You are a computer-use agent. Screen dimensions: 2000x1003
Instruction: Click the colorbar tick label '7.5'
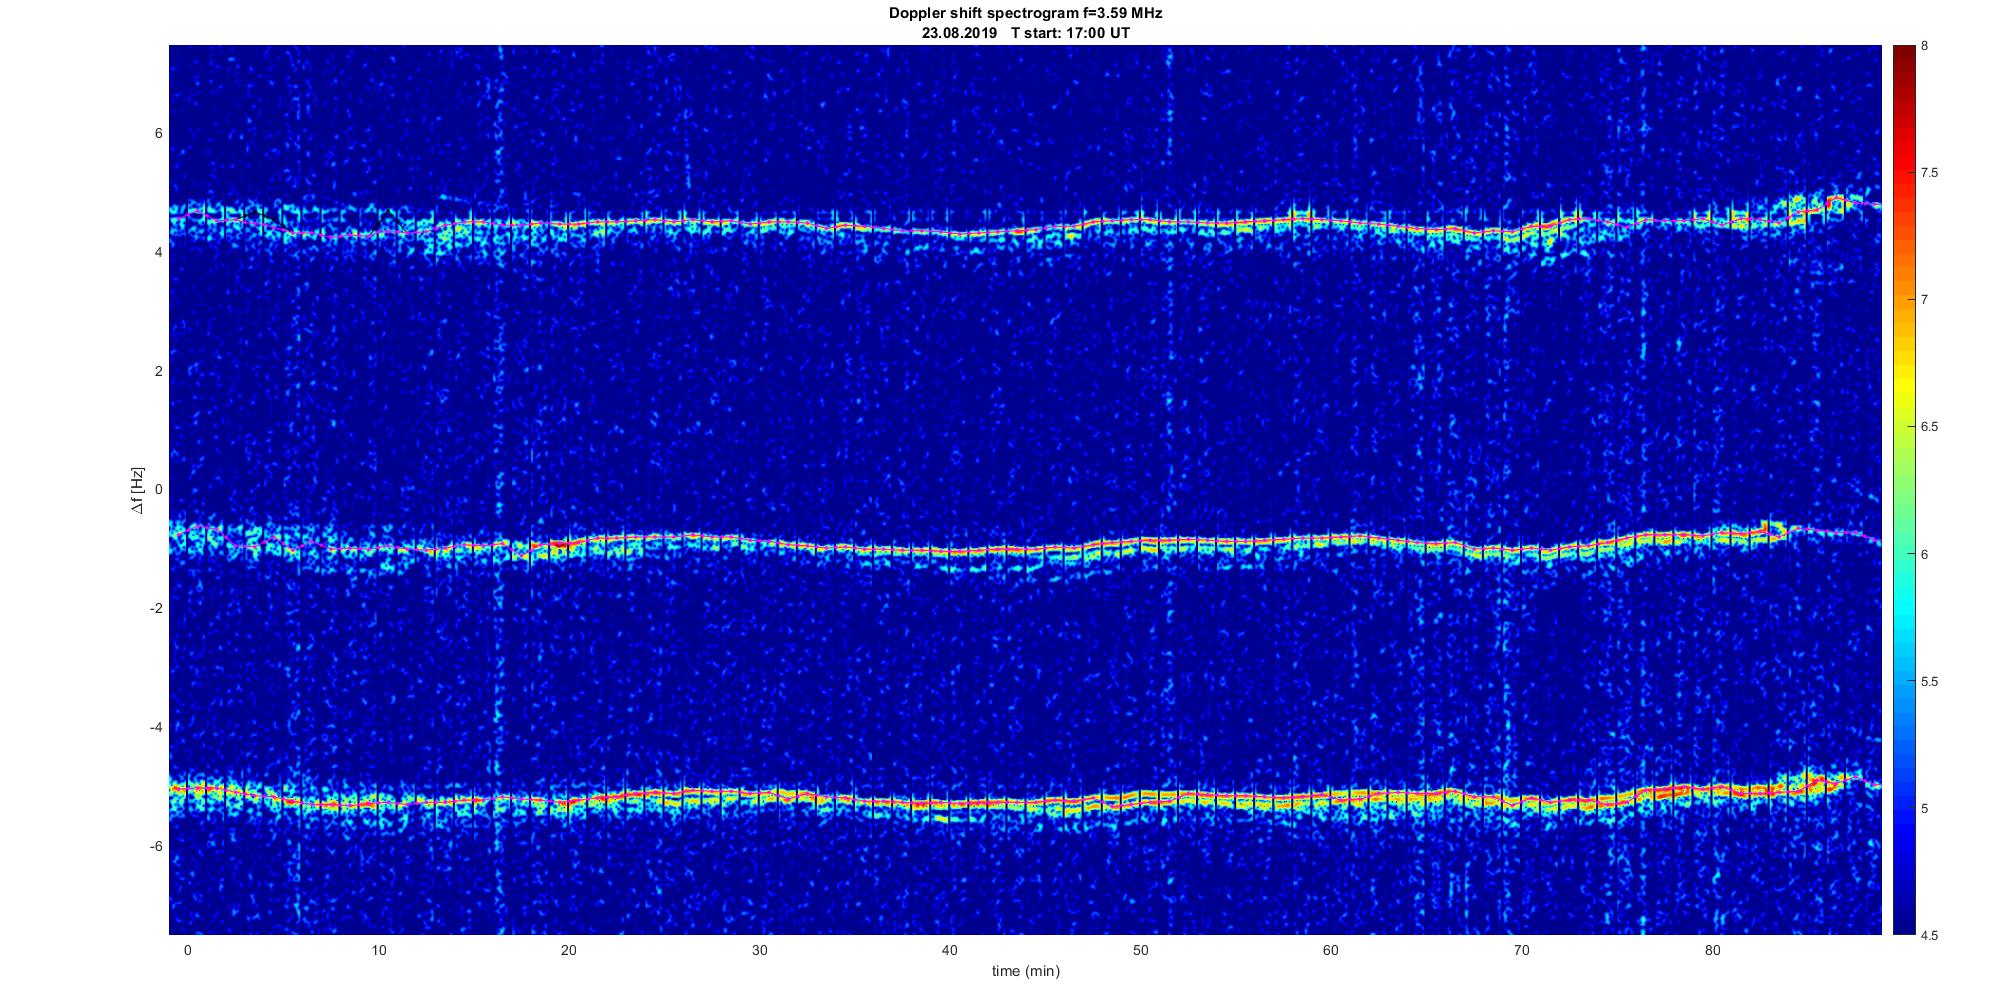click(x=1929, y=173)
